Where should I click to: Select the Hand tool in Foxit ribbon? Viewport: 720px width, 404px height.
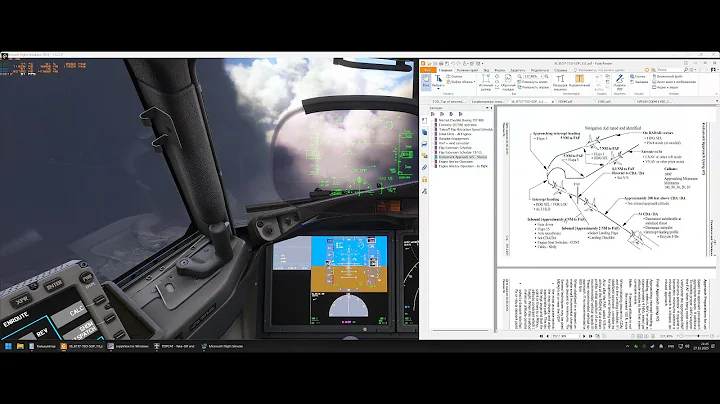(426, 83)
